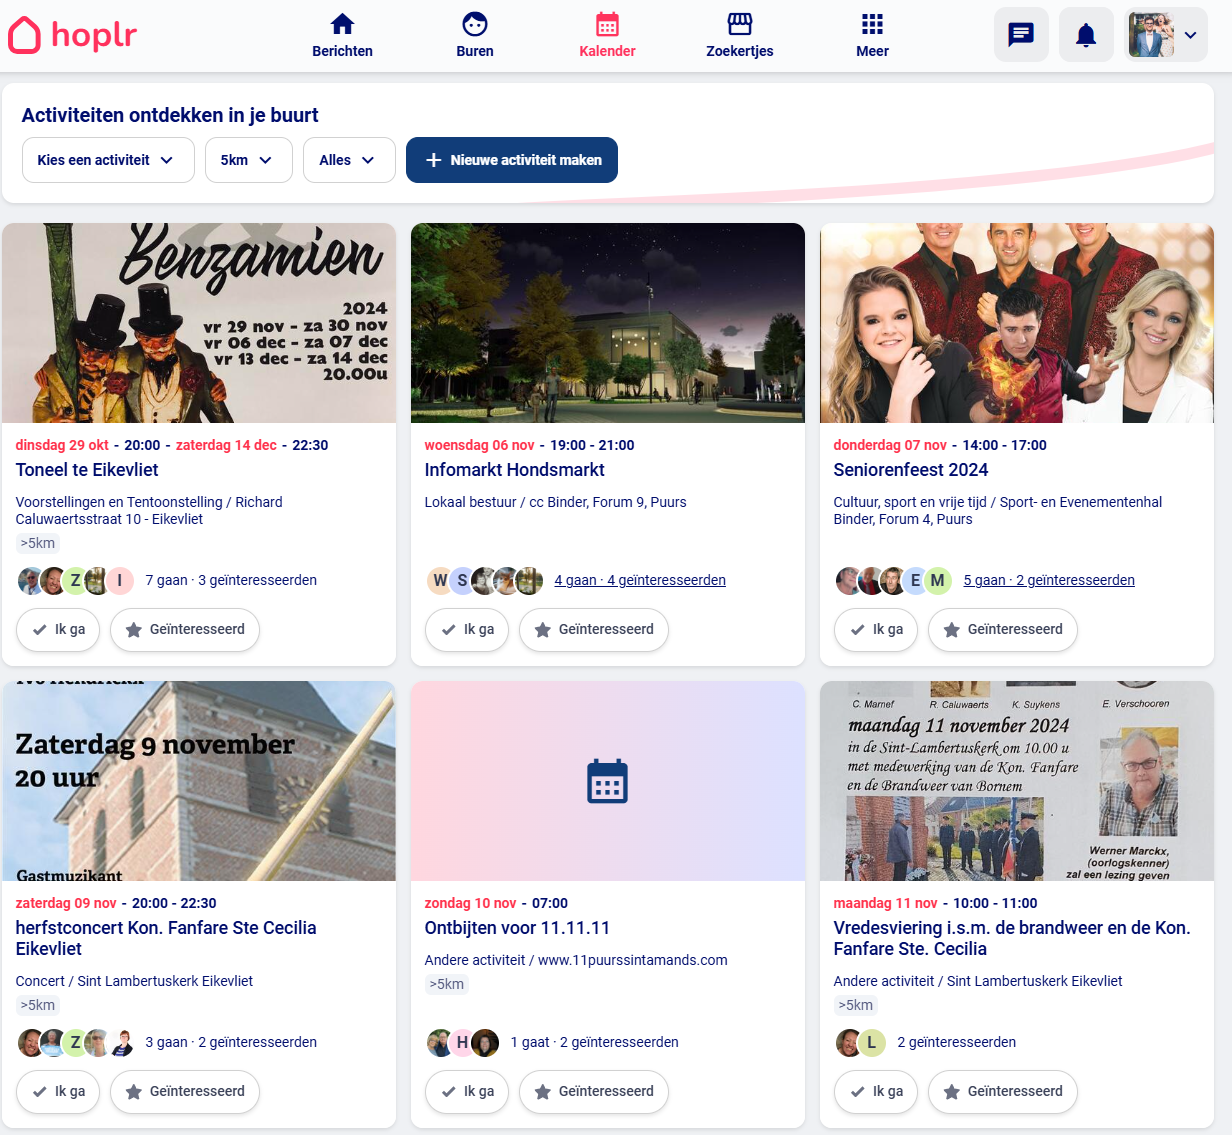Screen dimensions: 1232x1135
Task: Open the chat messages icon
Action: coord(1021,35)
